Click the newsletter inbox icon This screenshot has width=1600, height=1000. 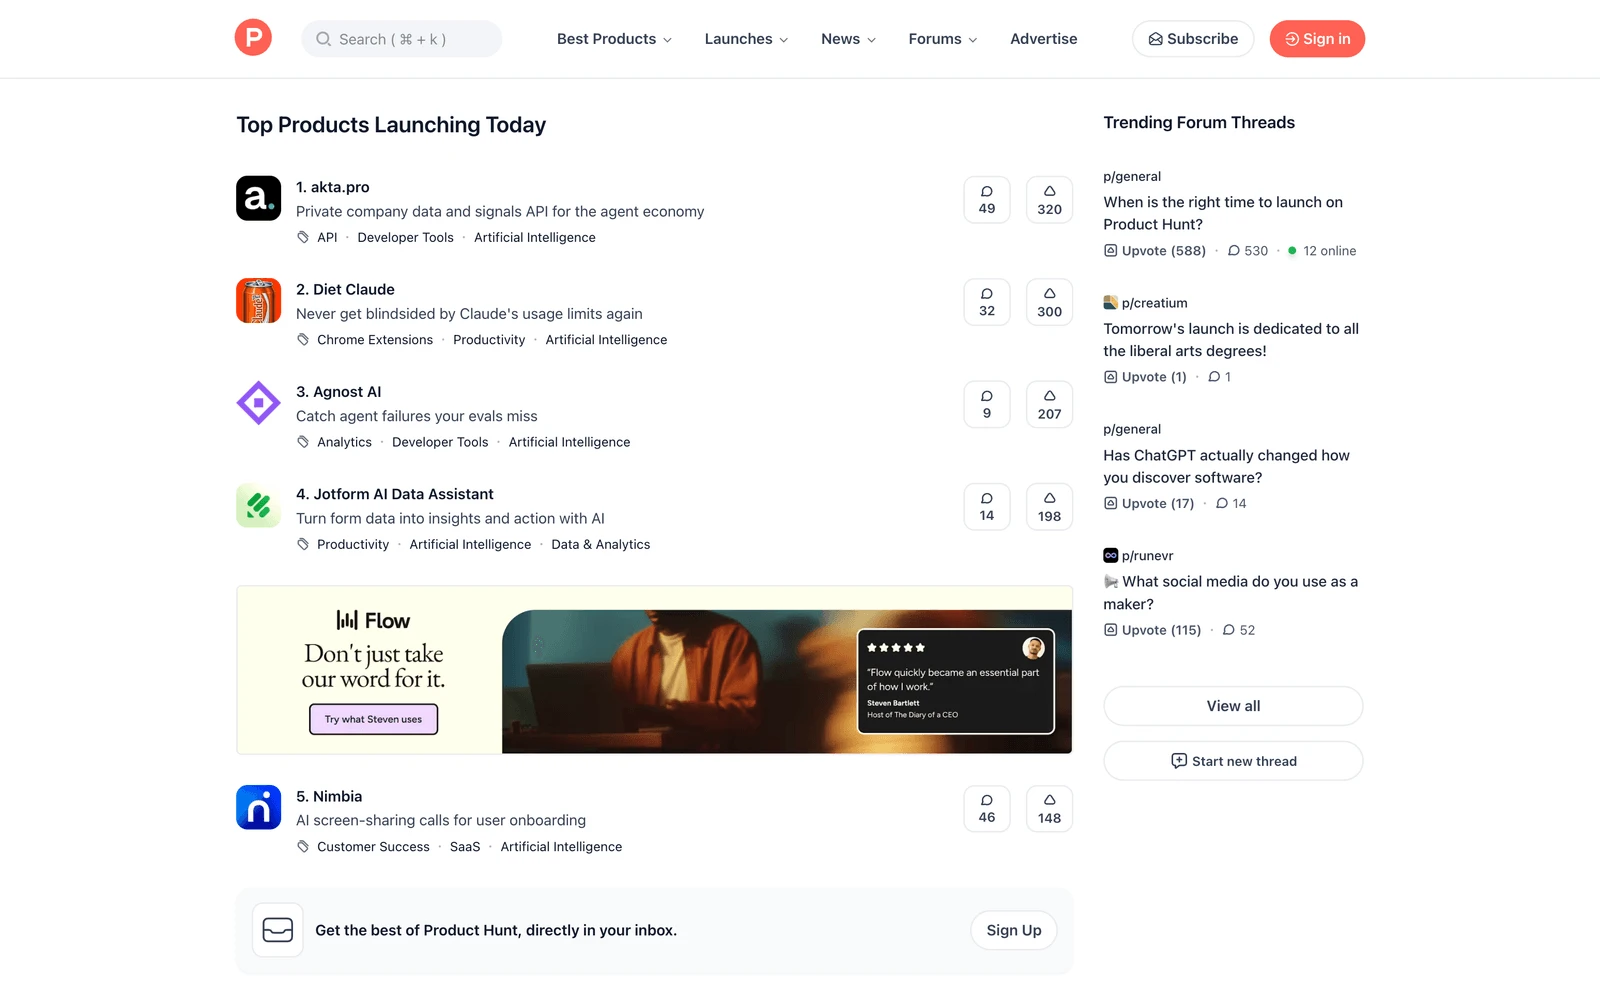point(277,930)
